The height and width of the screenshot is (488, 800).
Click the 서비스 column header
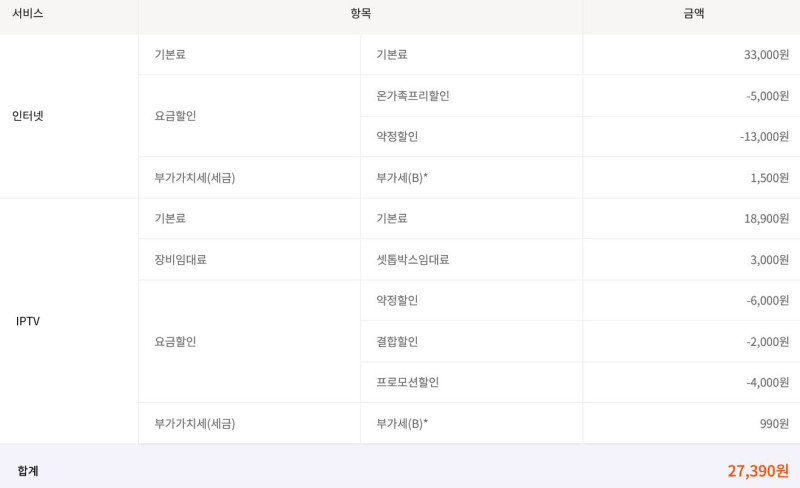point(28,14)
